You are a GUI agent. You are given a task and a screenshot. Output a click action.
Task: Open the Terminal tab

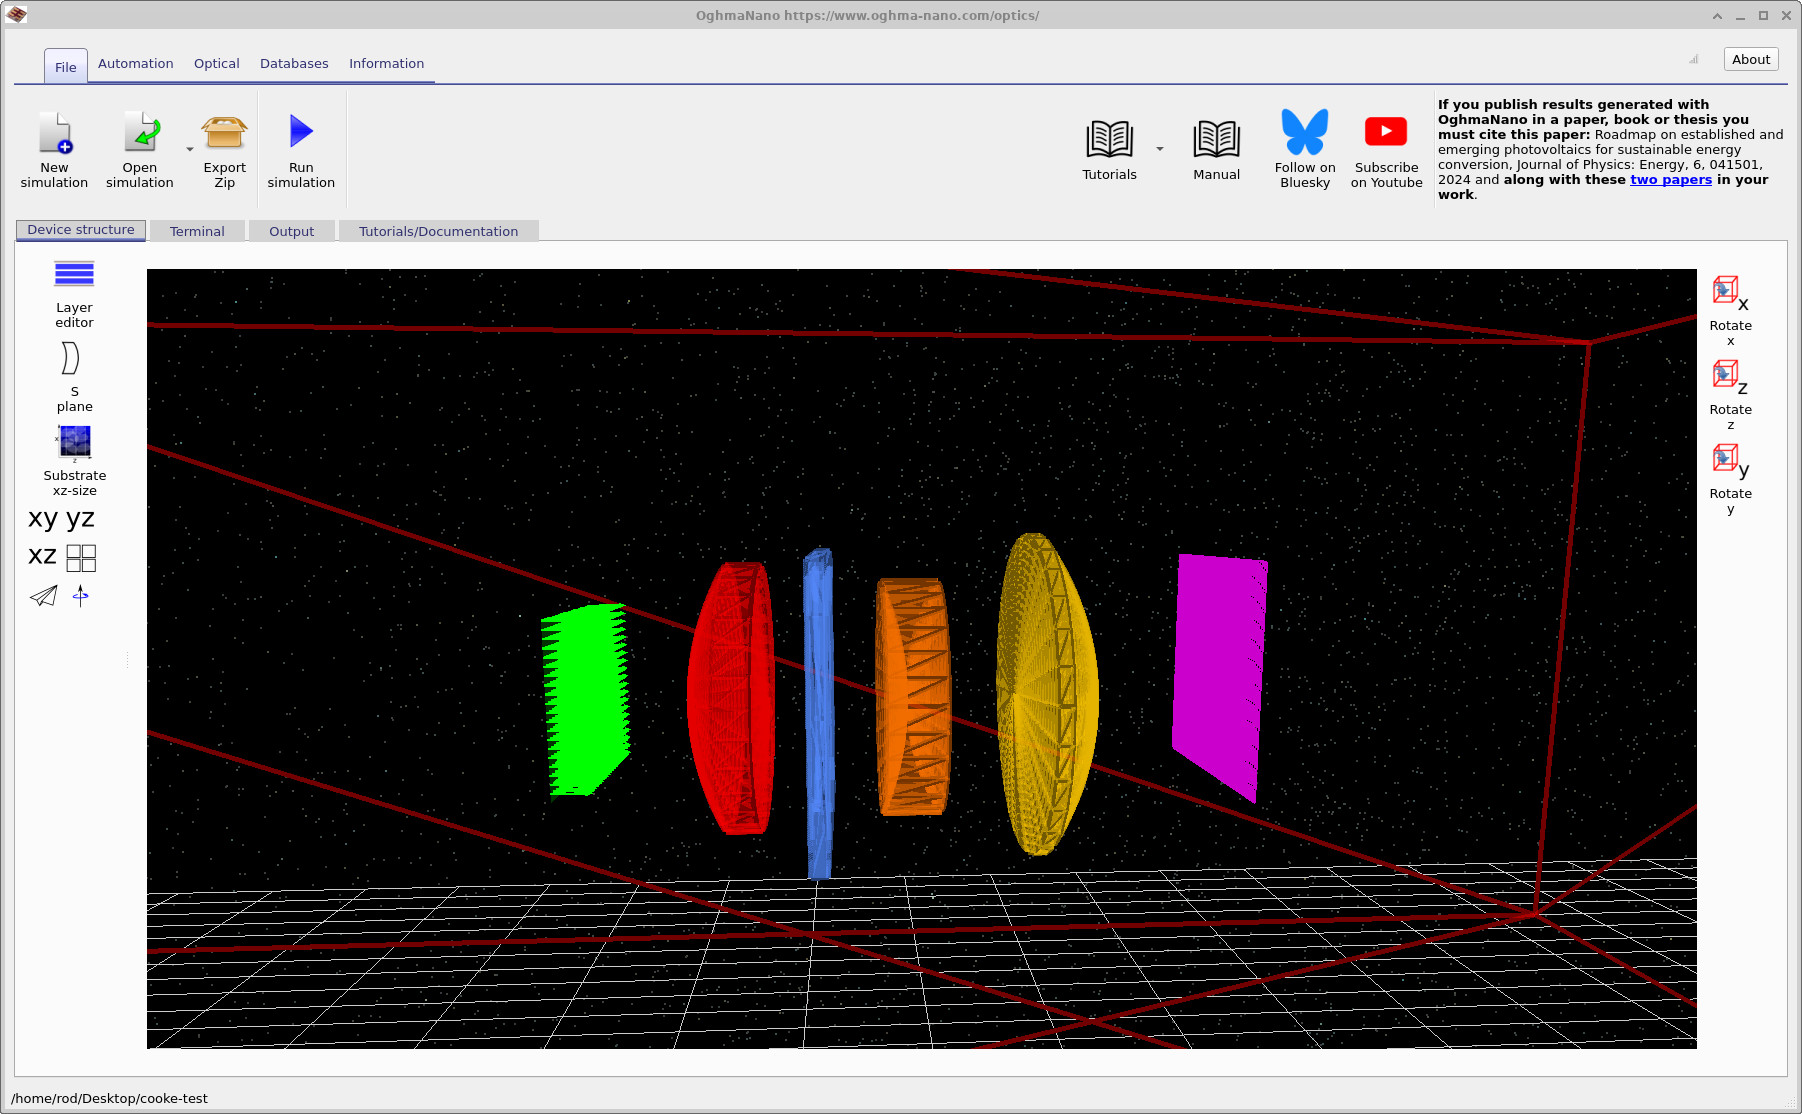tap(196, 231)
